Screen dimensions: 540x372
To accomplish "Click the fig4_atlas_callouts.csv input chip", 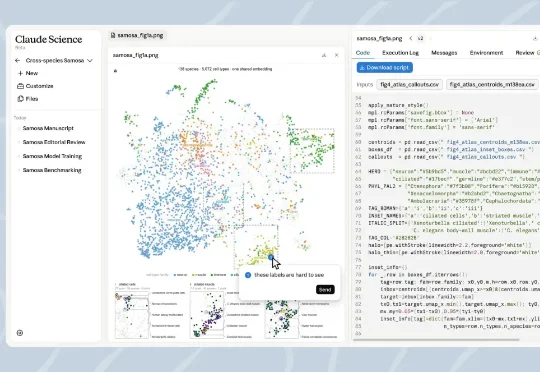I will pos(409,84).
